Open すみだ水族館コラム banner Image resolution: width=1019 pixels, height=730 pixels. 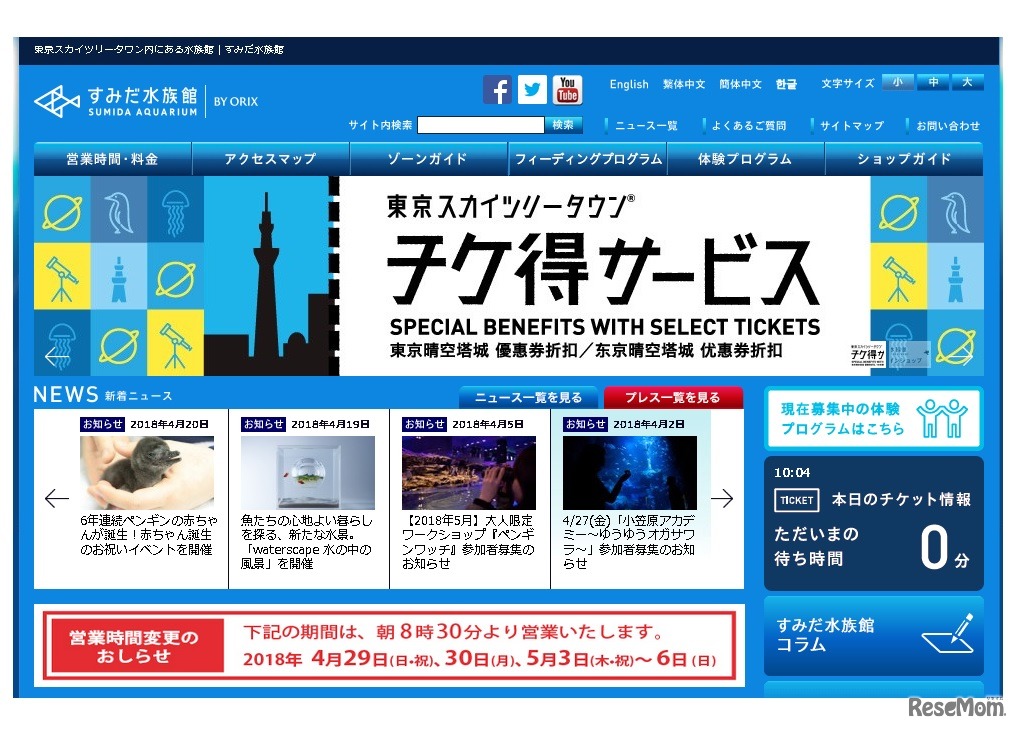coord(873,636)
